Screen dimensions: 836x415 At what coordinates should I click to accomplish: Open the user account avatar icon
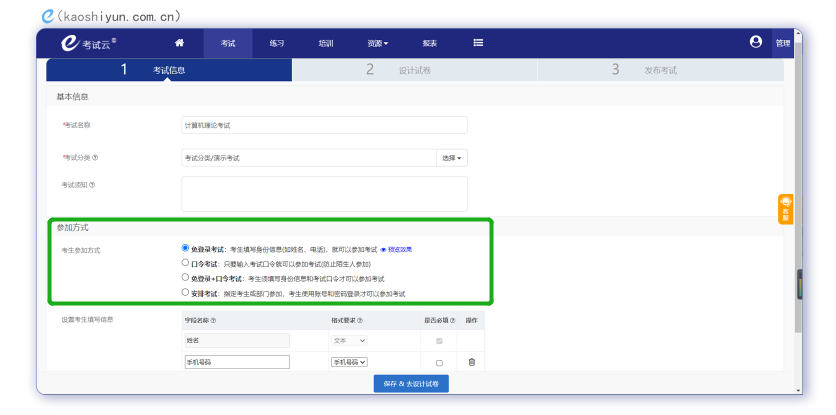(x=755, y=42)
